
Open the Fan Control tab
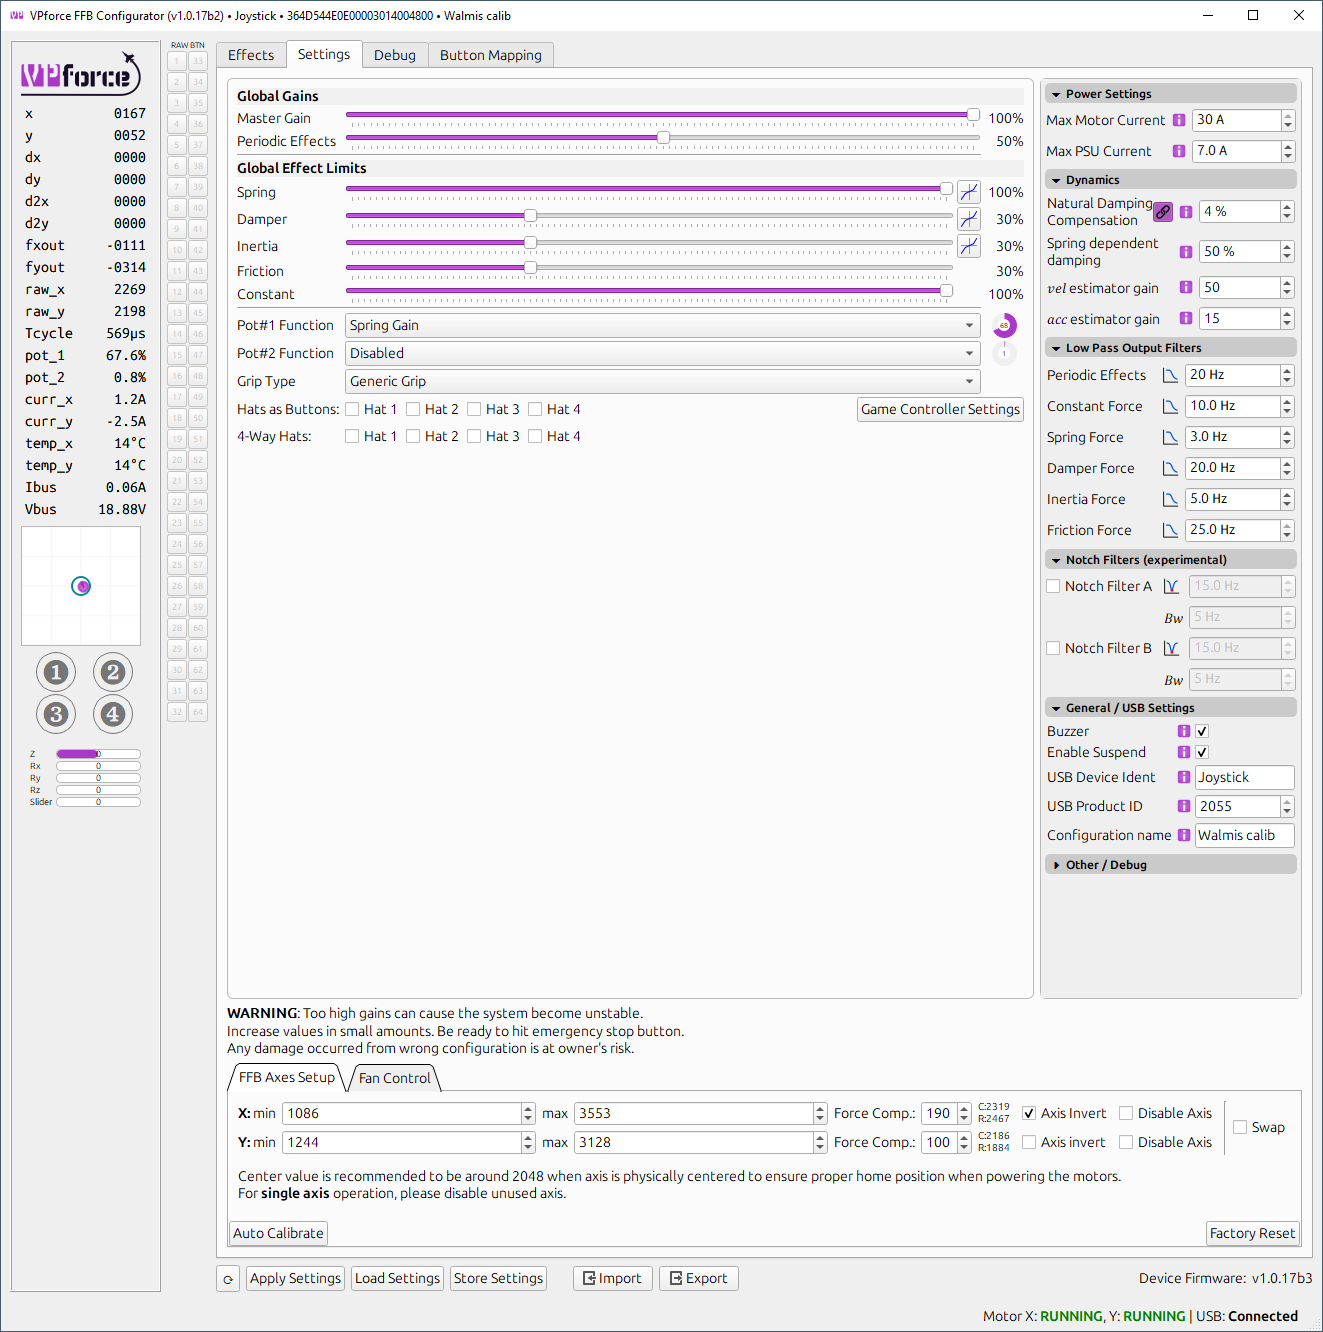click(x=393, y=1078)
